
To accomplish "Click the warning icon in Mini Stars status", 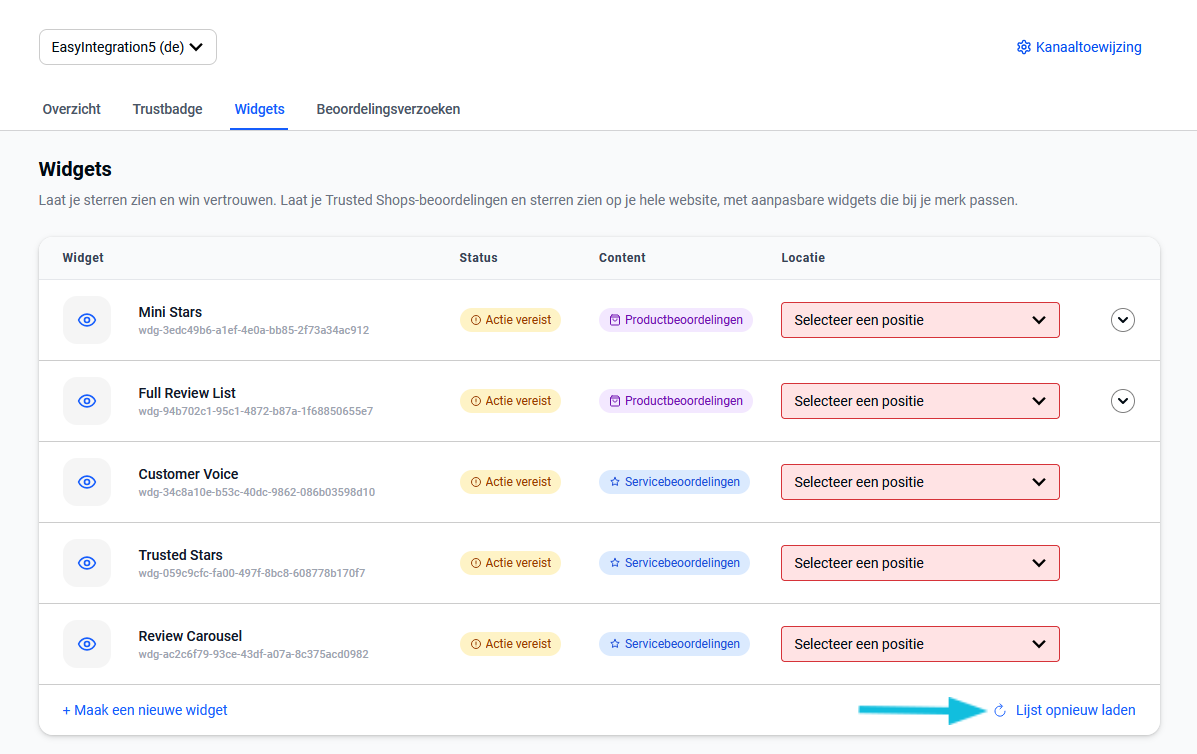I will pyautogui.click(x=476, y=320).
